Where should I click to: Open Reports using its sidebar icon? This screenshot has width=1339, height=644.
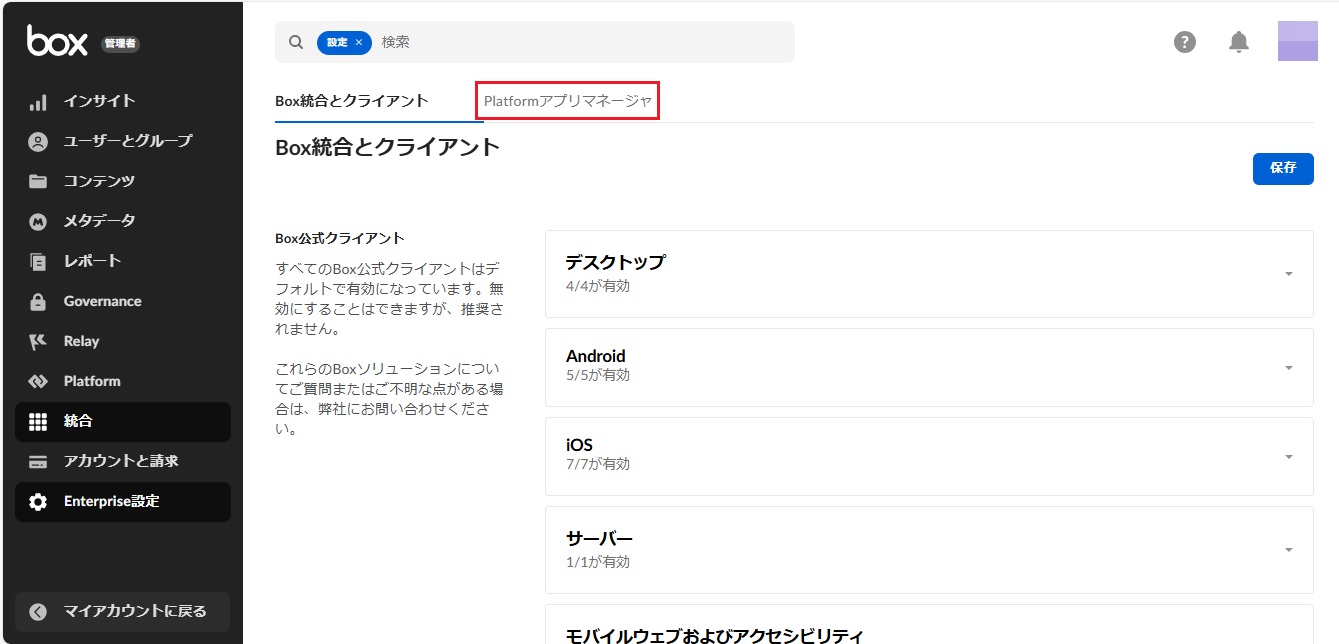(38, 262)
